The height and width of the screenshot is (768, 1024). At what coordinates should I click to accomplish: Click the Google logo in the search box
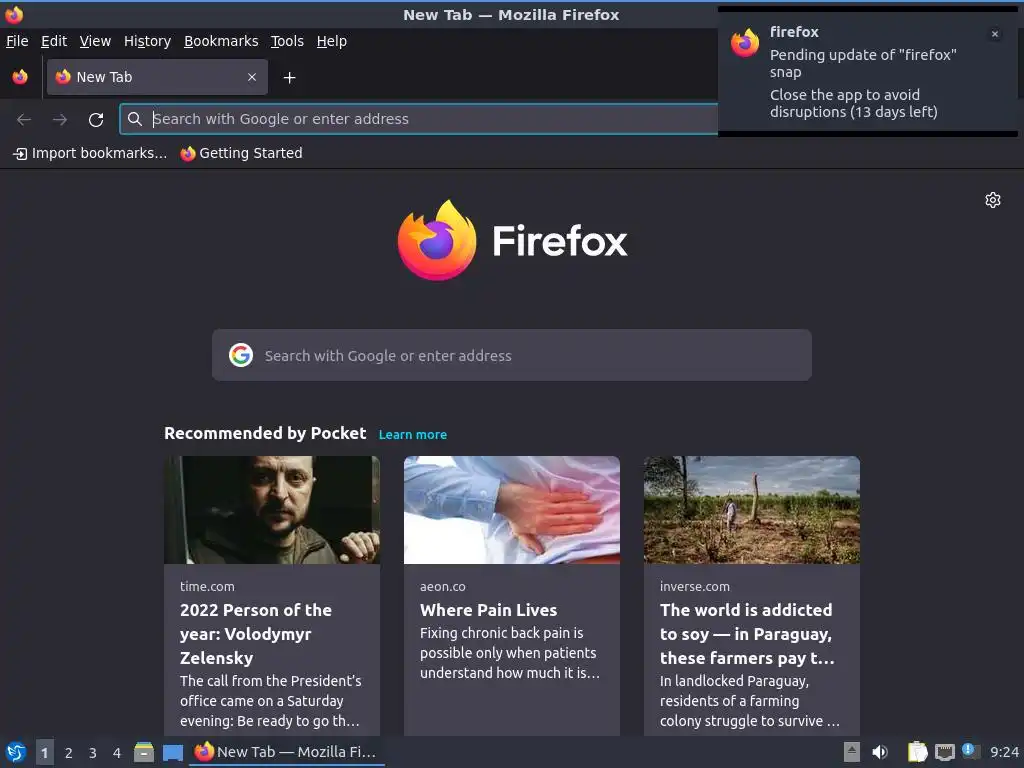tap(241, 355)
